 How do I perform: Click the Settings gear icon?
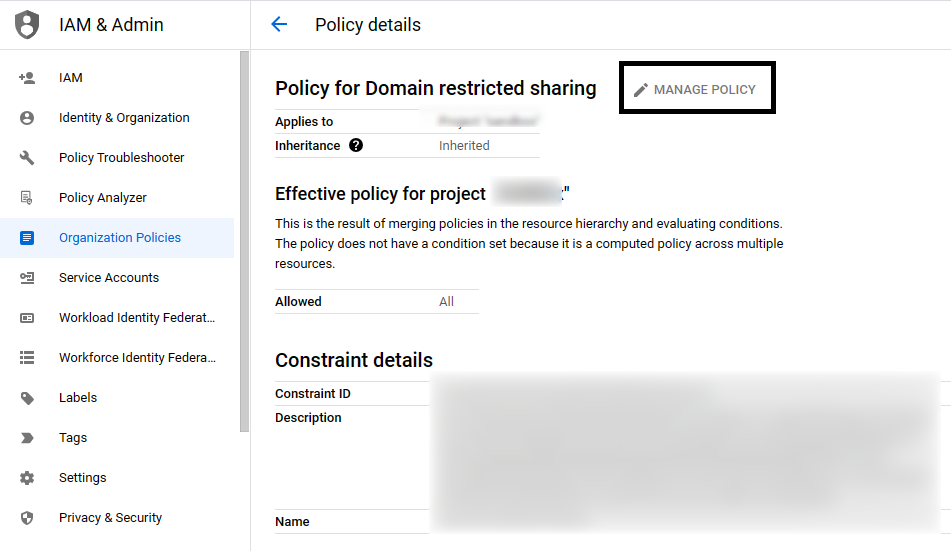(27, 478)
